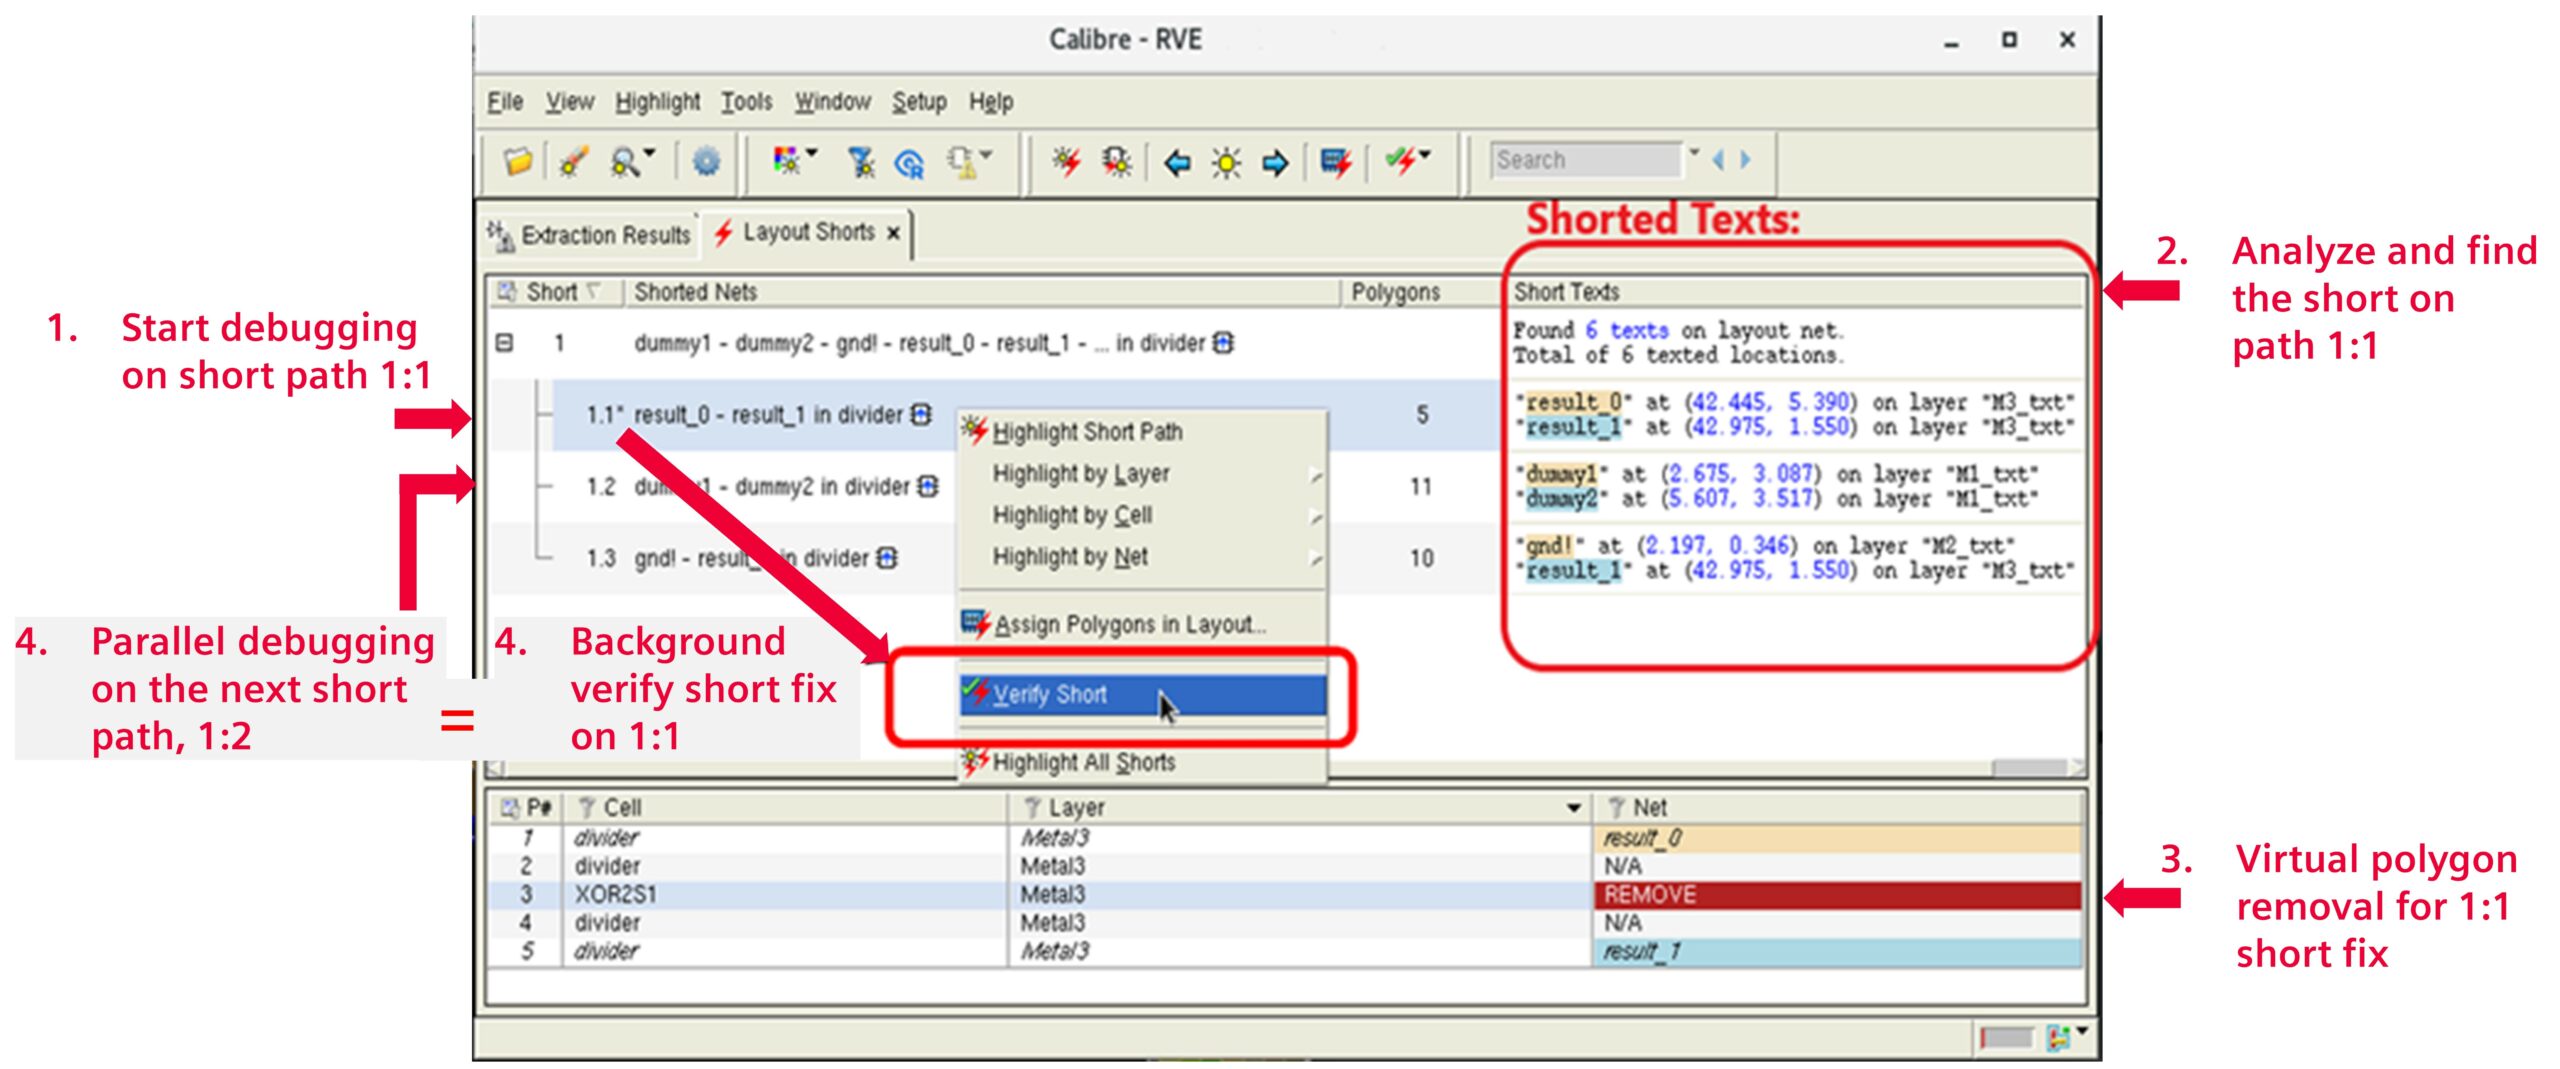Open the Layer column dropdown arrow
The height and width of the screenshot is (1069, 2560).
(1574, 807)
